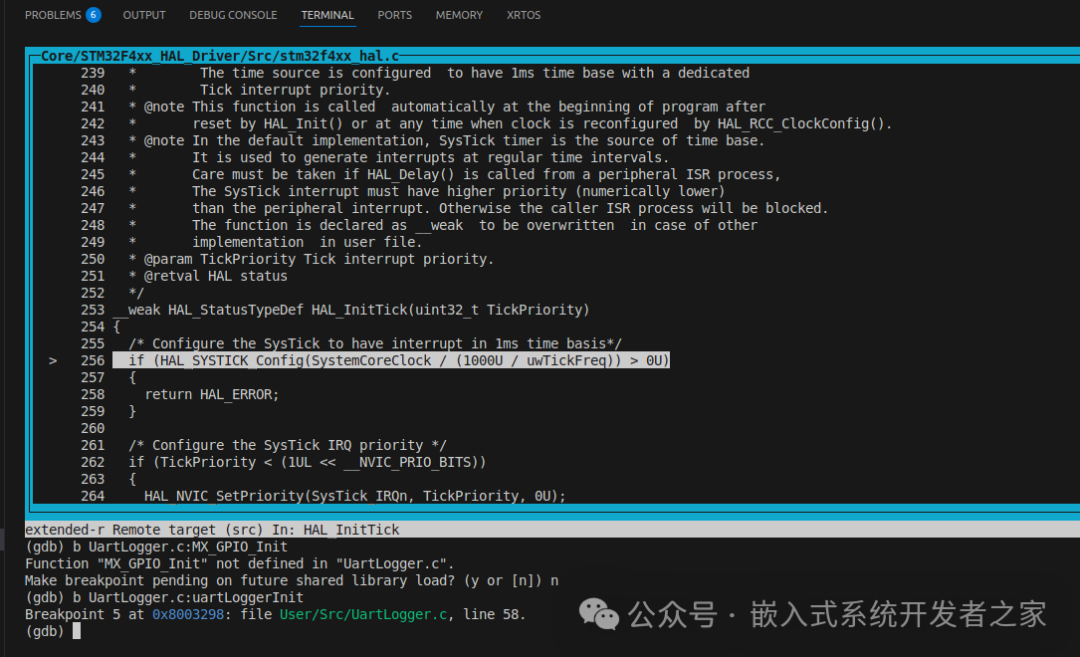The width and height of the screenshot is (1080, 657).
Task: Click line 246 about SysTick interrupt priority
Action: point(426,191)
